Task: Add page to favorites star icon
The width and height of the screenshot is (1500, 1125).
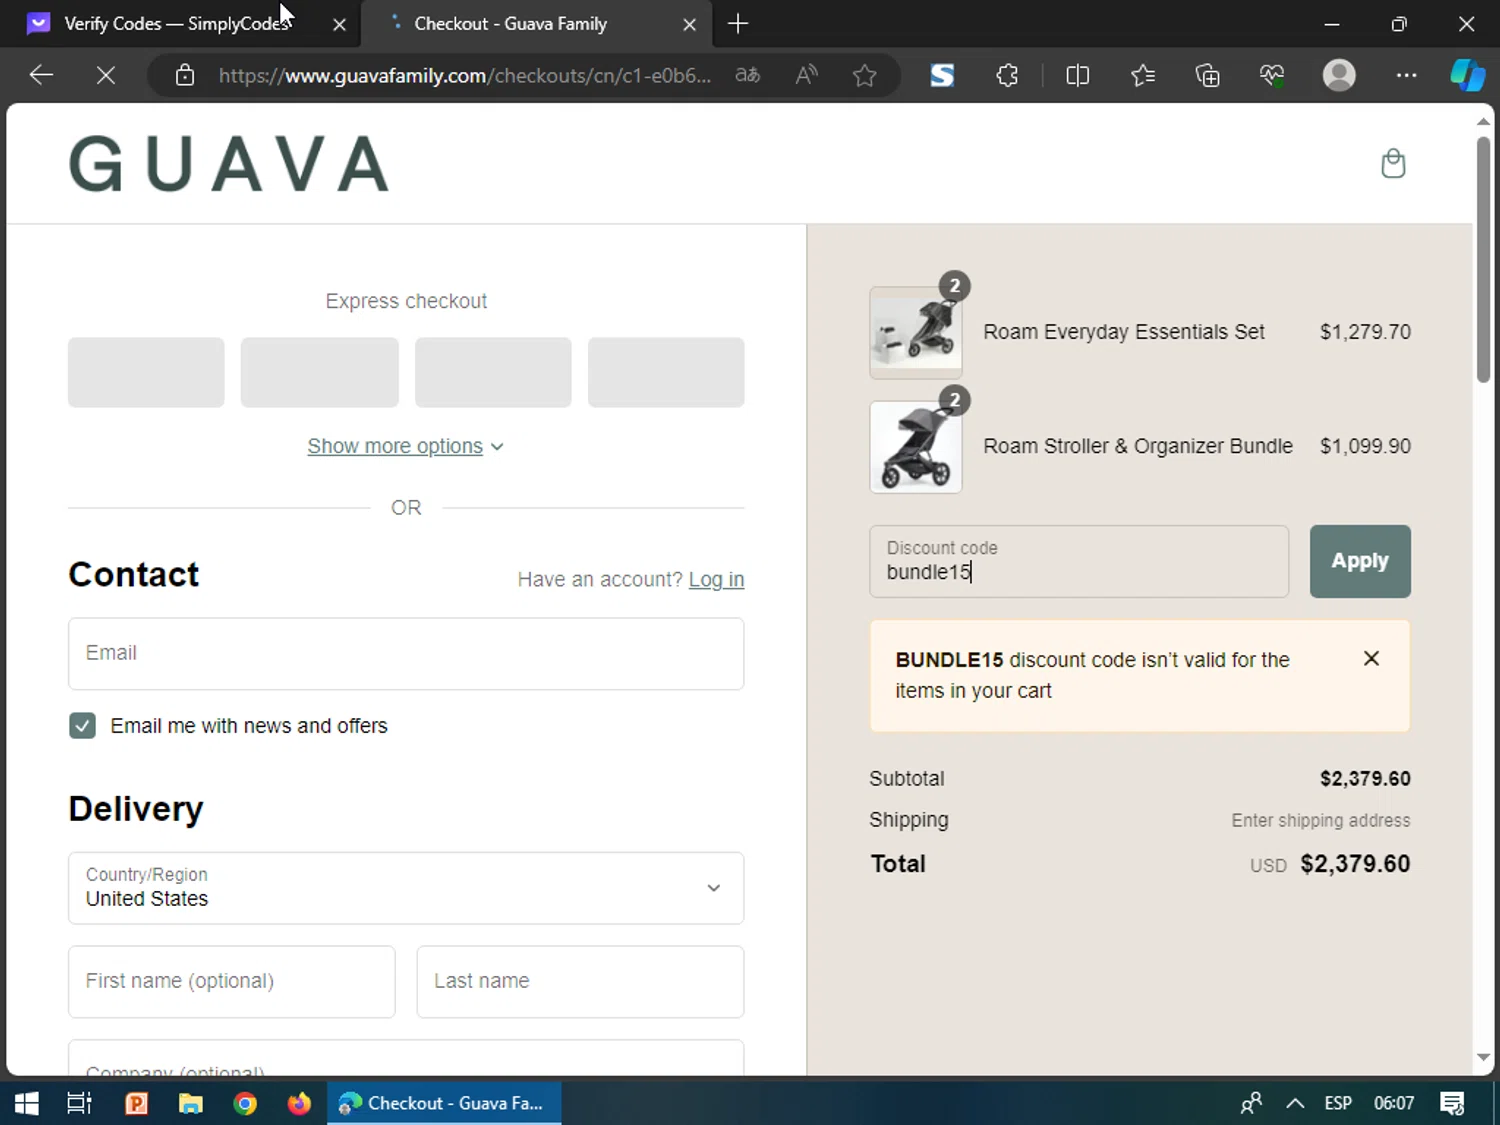Action: coord(865,75)
